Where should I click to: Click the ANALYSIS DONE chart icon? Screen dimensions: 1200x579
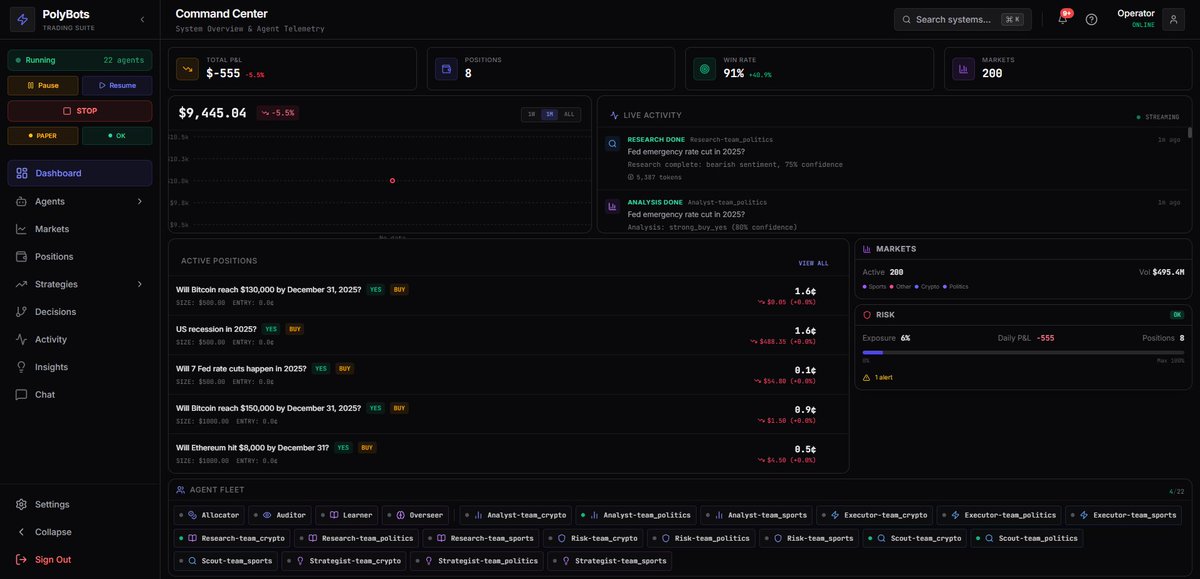[612, 207]
